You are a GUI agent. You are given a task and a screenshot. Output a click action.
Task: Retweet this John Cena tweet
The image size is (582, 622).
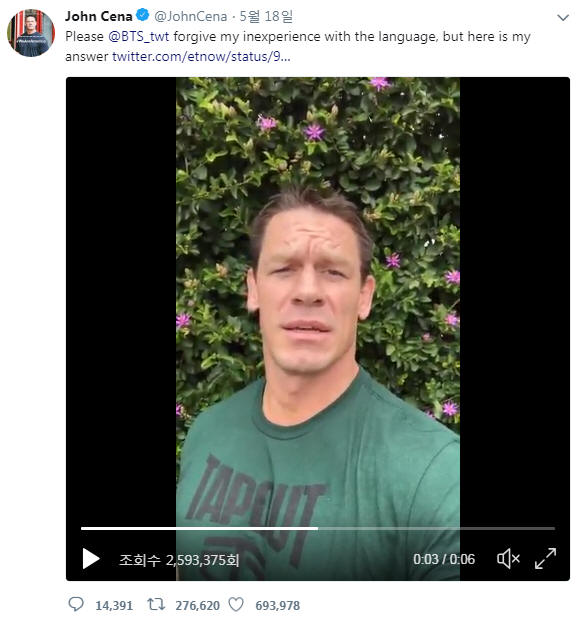(156, 605)
